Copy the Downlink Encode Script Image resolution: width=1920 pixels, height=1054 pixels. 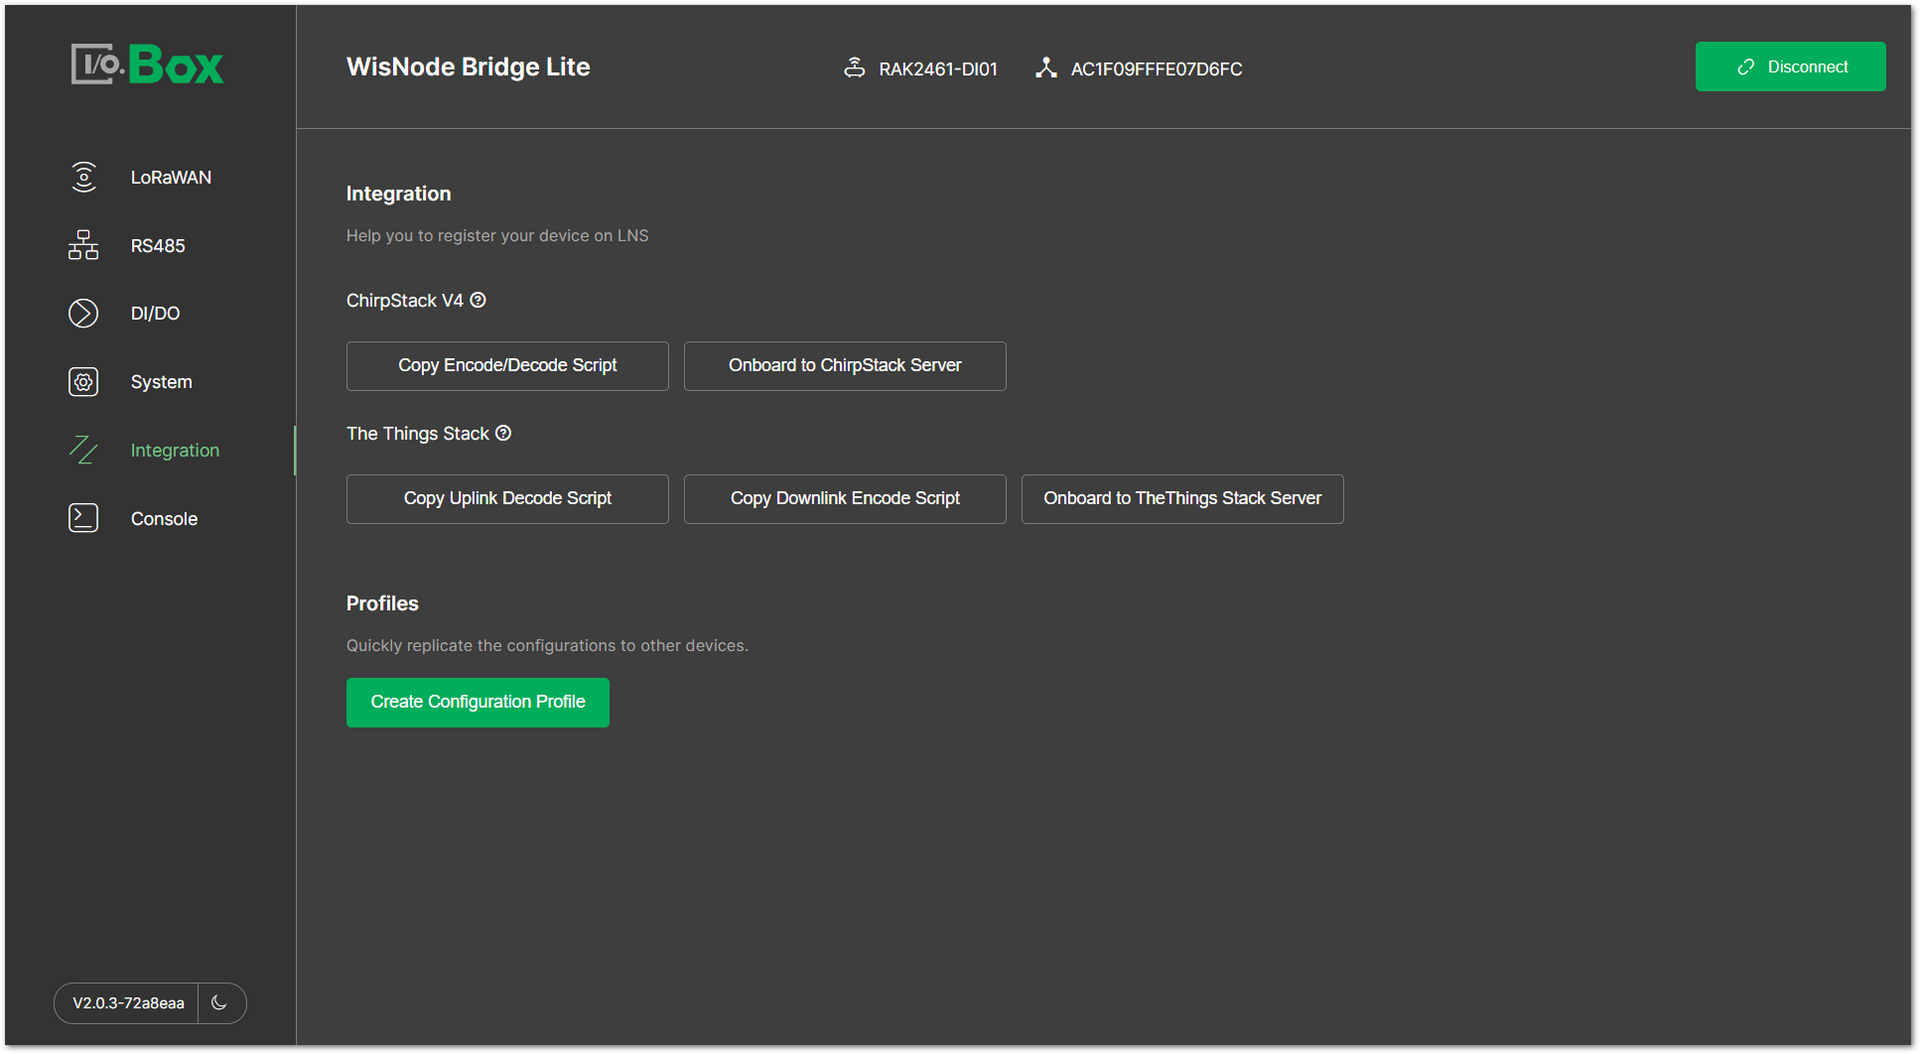(x=845, y=499)
